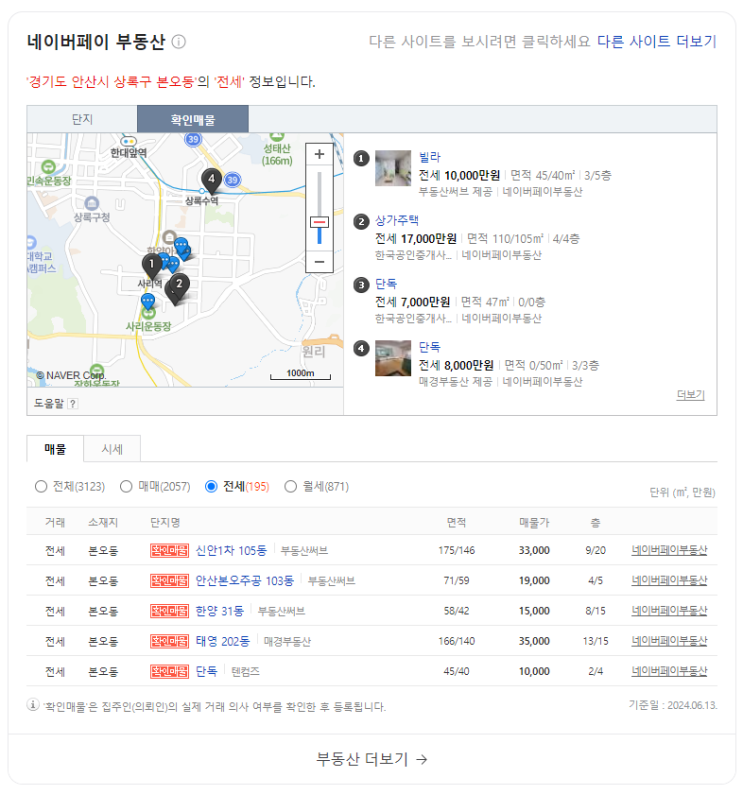
Task: Switch to the 확인매물 tab
Action: point(193,119)
